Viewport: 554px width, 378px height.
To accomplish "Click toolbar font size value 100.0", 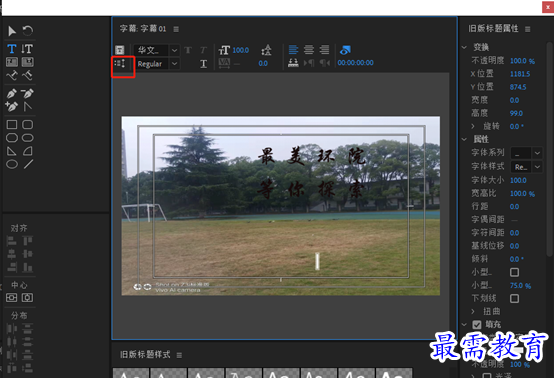I will [241, 50].
